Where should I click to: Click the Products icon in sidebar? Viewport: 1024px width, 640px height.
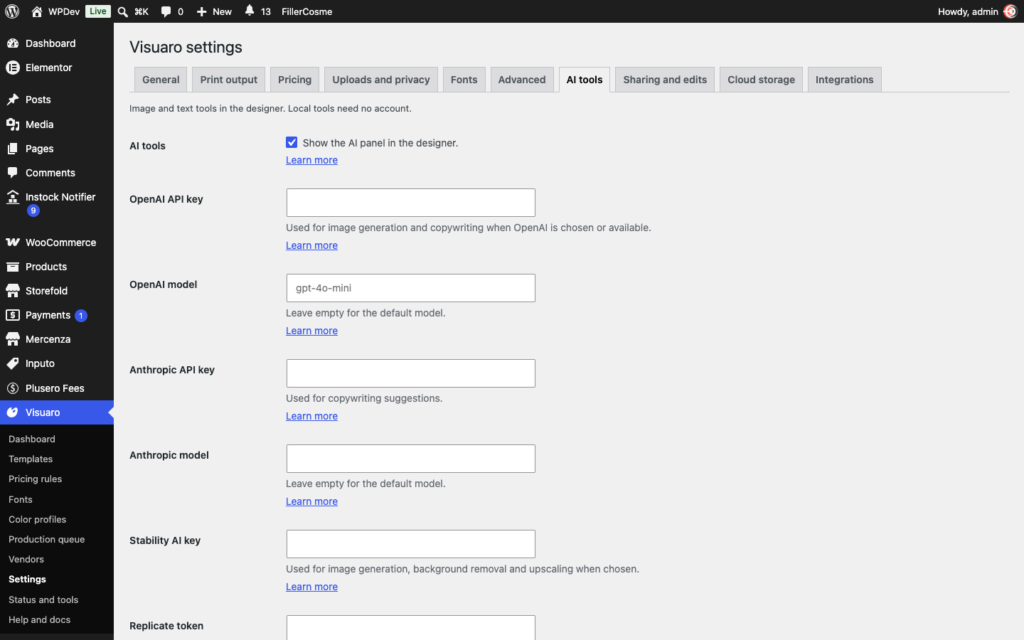point(12,266)
